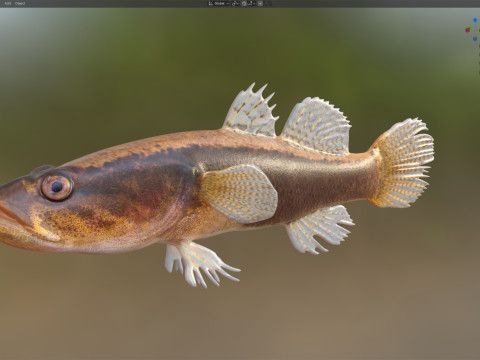The height and width of the screenshot is (360, 480).
Task: Open the Add menu in viewport header
Action: (x=8, y=4)
